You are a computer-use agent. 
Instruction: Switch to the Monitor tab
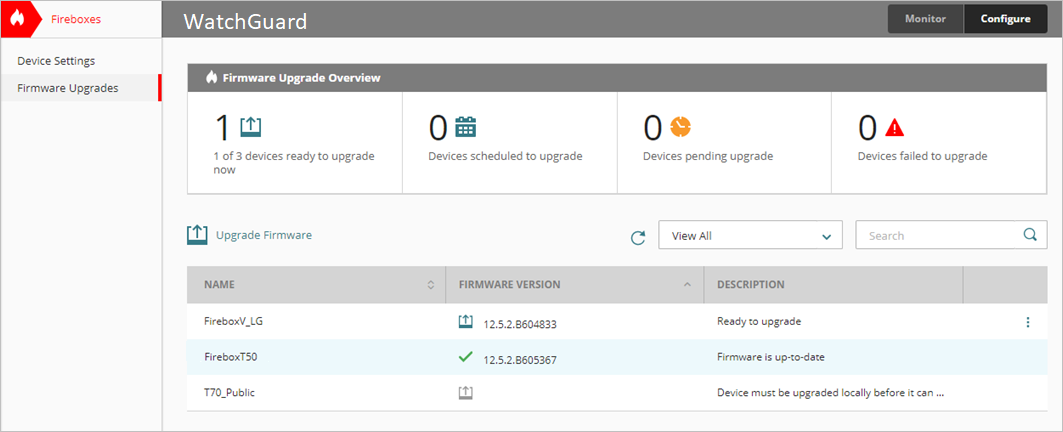(x=925, y=19)
